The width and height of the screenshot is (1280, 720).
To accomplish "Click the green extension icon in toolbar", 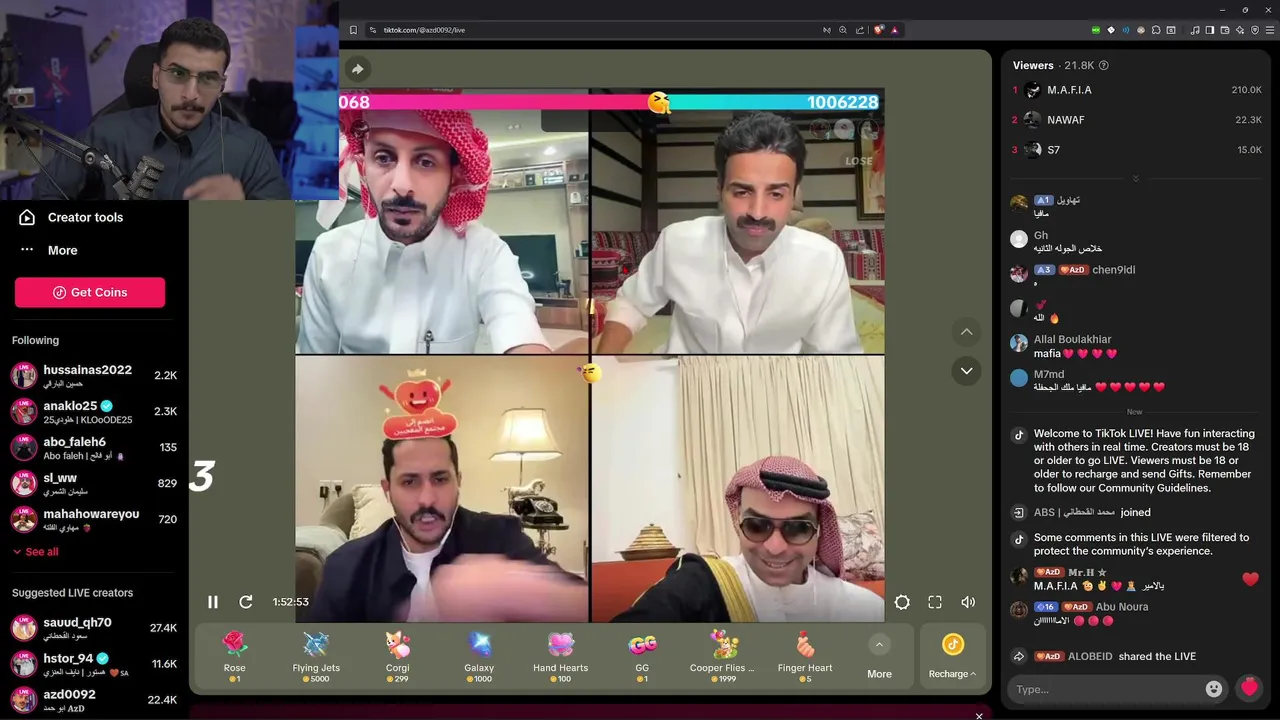I will [x=1096, y=30].
